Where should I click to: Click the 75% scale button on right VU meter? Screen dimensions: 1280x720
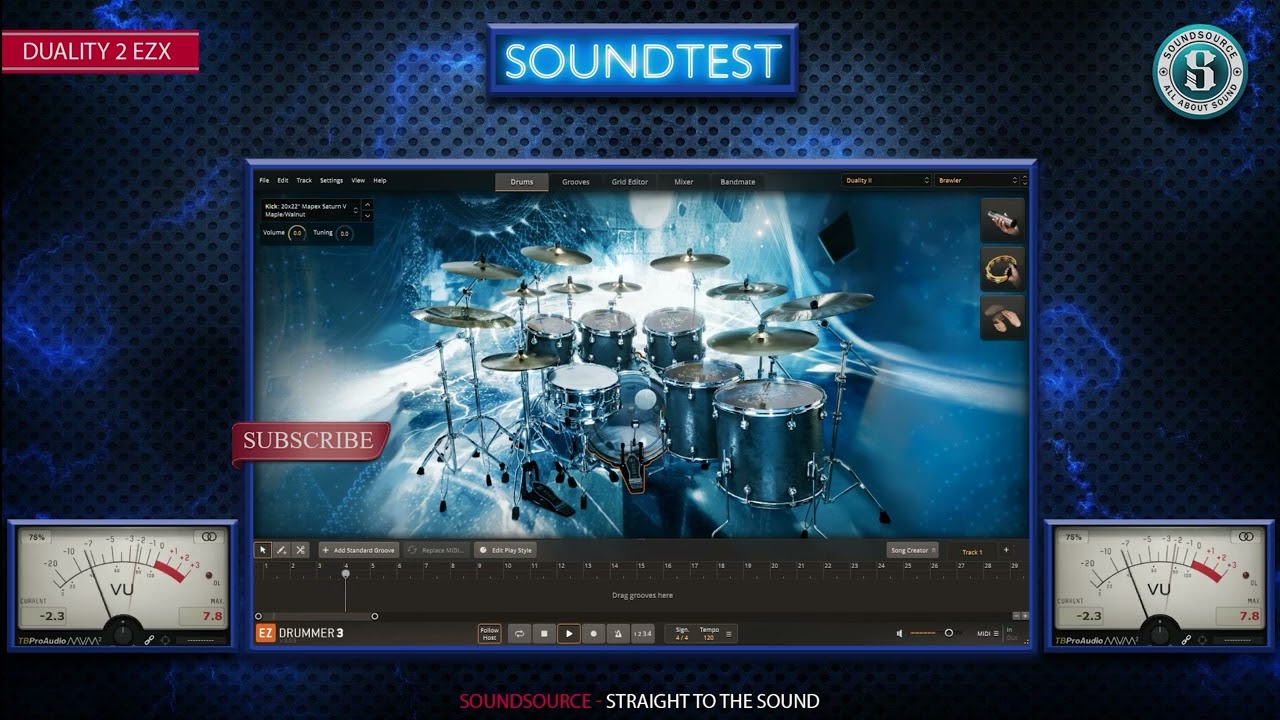(1074, 537)
